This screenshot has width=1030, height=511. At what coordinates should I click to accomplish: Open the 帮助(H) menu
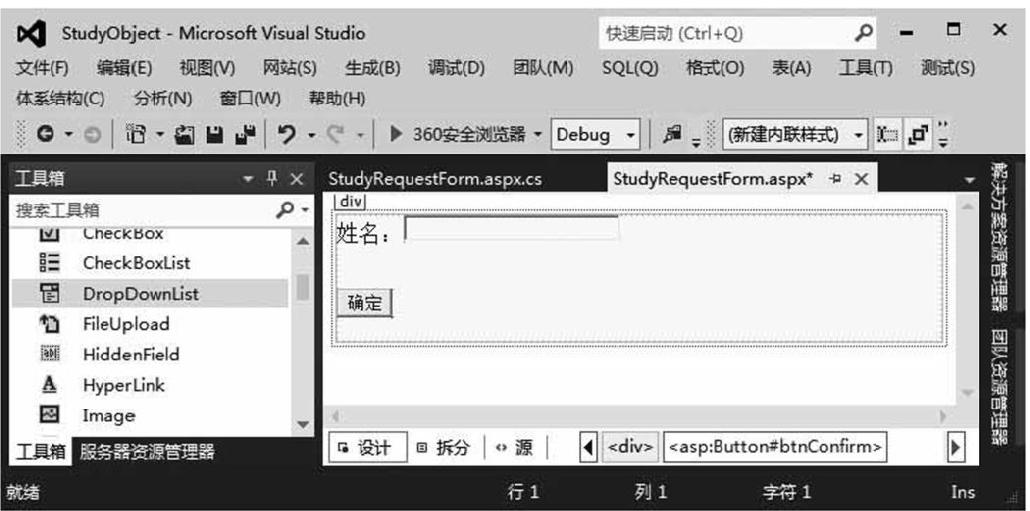[337, 99]
